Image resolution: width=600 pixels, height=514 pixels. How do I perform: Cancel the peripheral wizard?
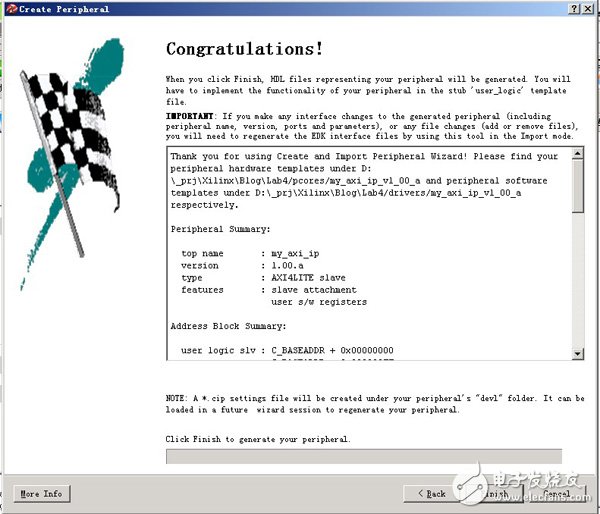(x=555, y=493)
